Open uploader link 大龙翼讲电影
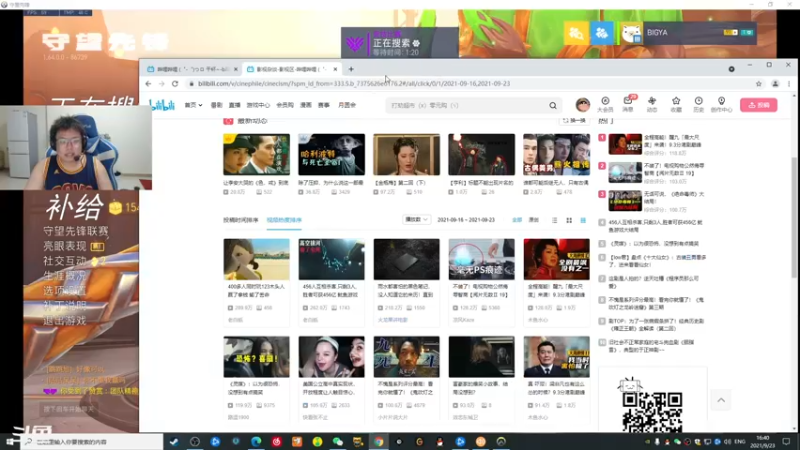 pyautogui.click(x=392, y=320)
